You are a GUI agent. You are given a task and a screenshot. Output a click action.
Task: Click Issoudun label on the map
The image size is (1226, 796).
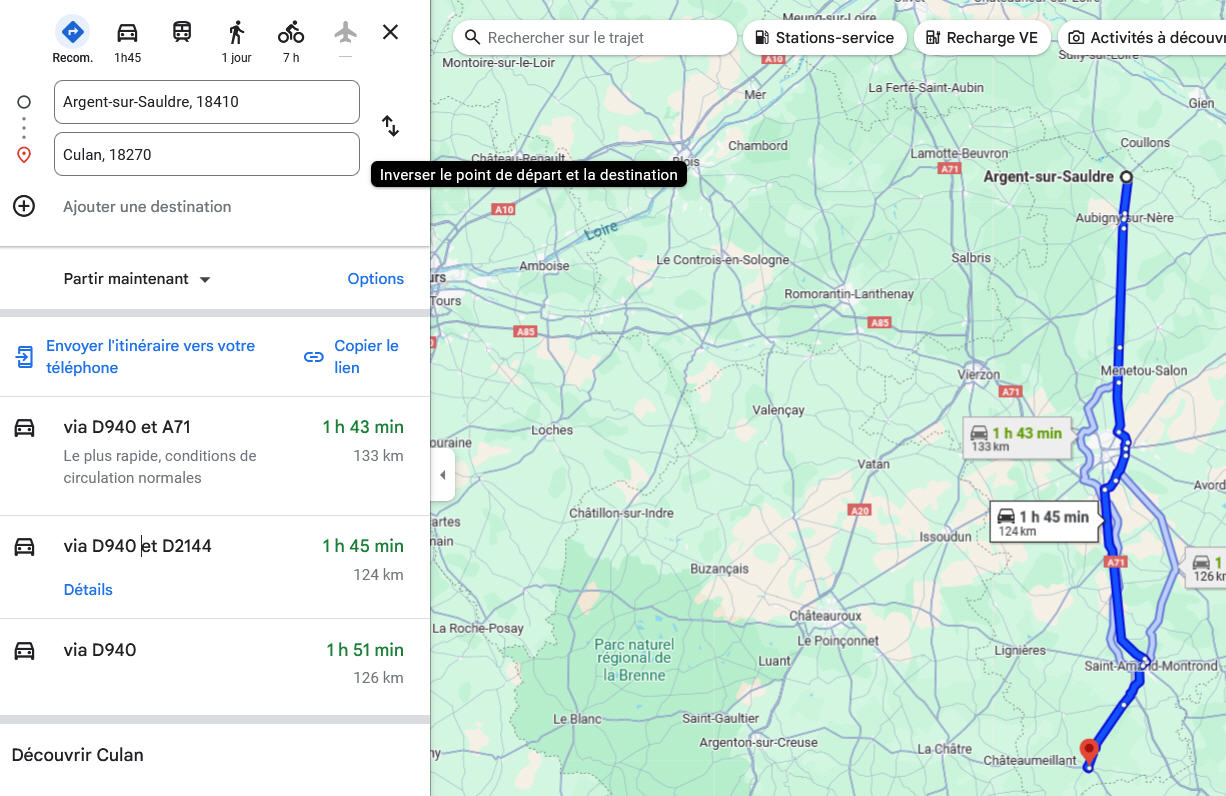[945, 537]
